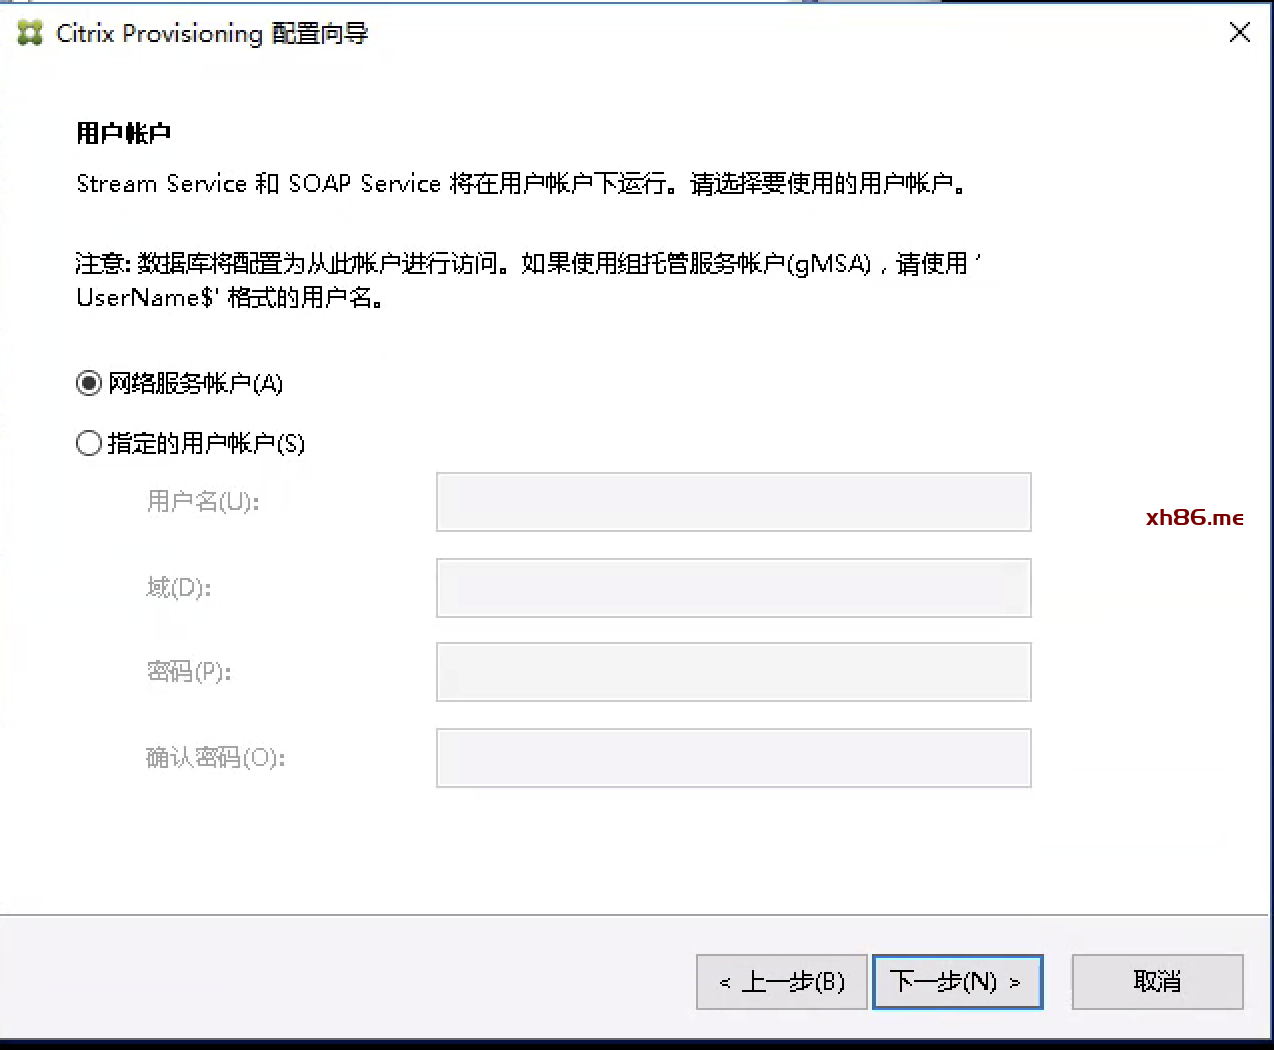Click the Stream Service and SOAP Service description
Image resolution: width=1274 pixels, height=1050 pixels.
[520, 184]
